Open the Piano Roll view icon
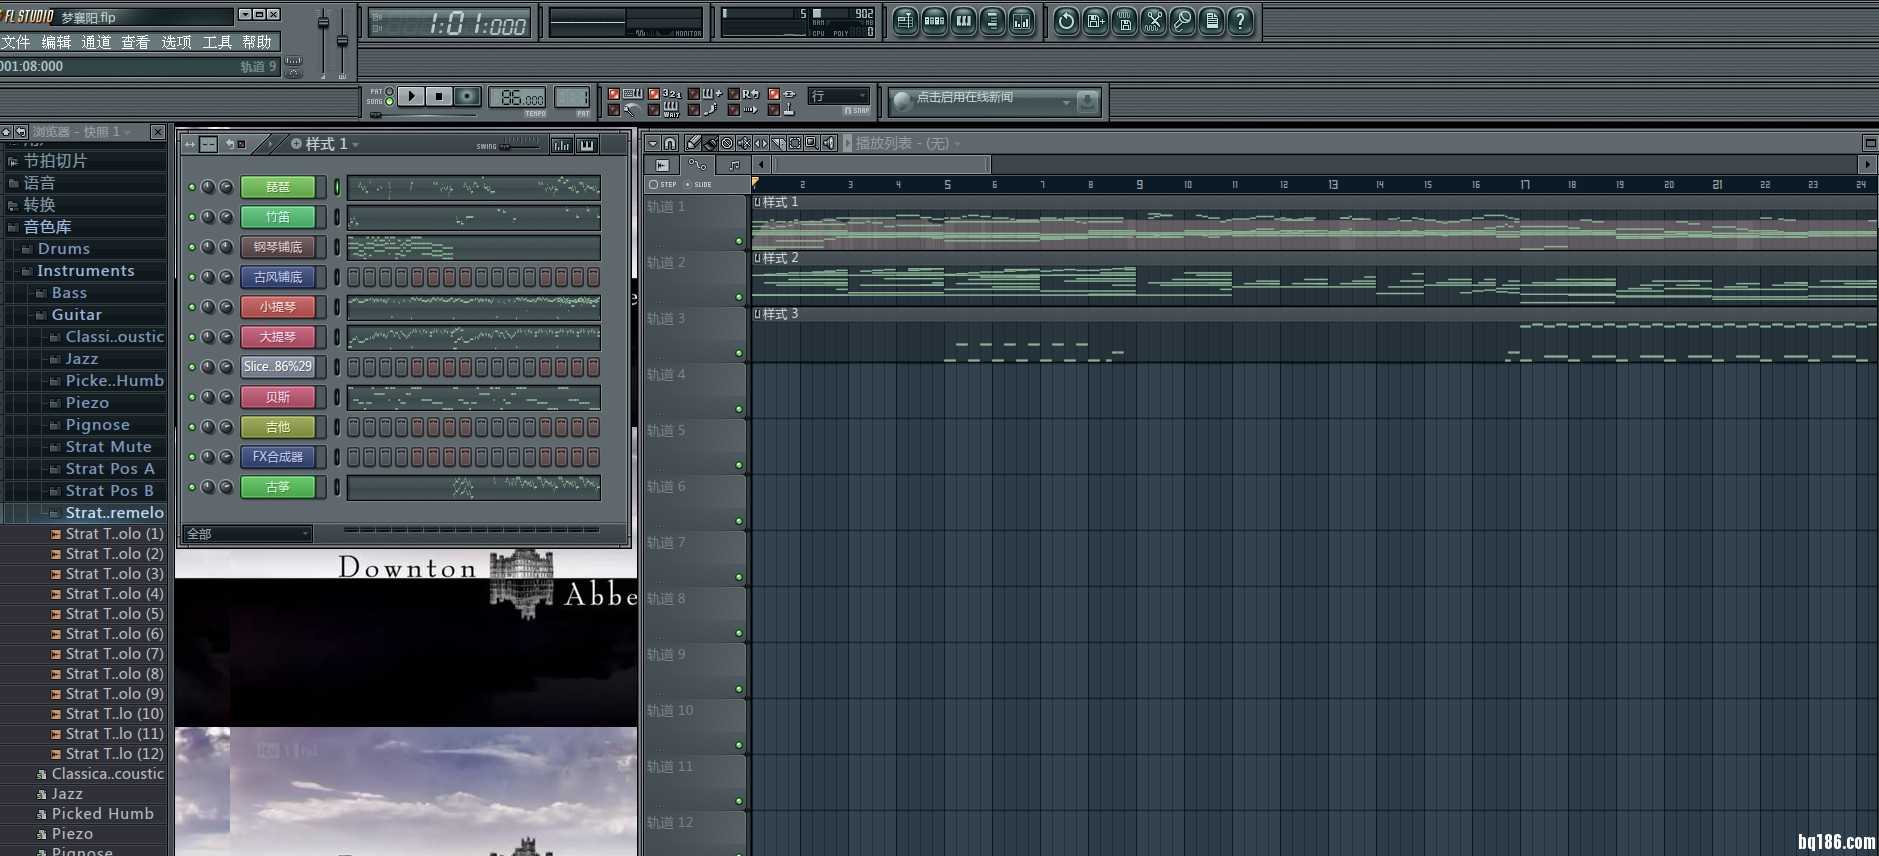This screenshot has height=856, width=1879. 963,21
